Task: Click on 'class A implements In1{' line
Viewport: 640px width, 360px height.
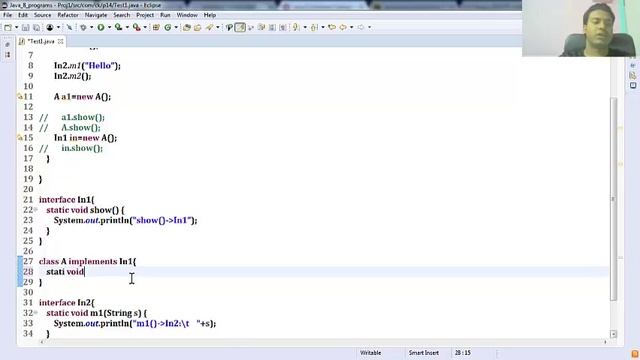Action: pyautogui.click(x=88, y=261)
